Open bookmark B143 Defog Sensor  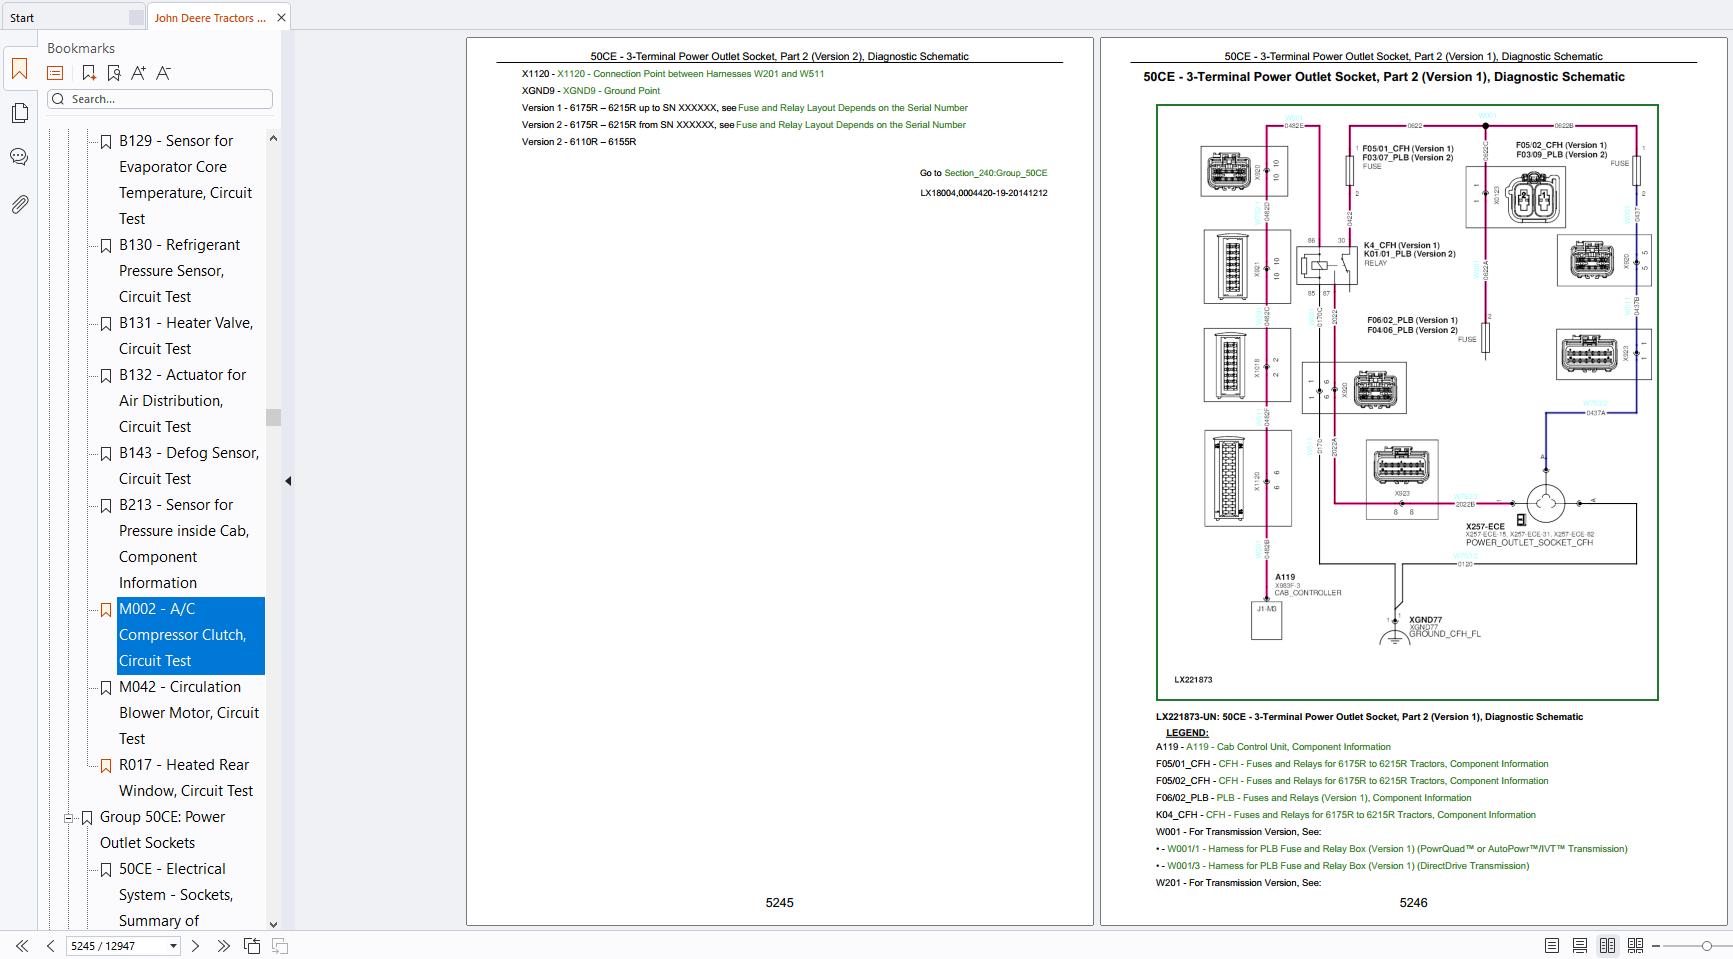tap(188, 466)
